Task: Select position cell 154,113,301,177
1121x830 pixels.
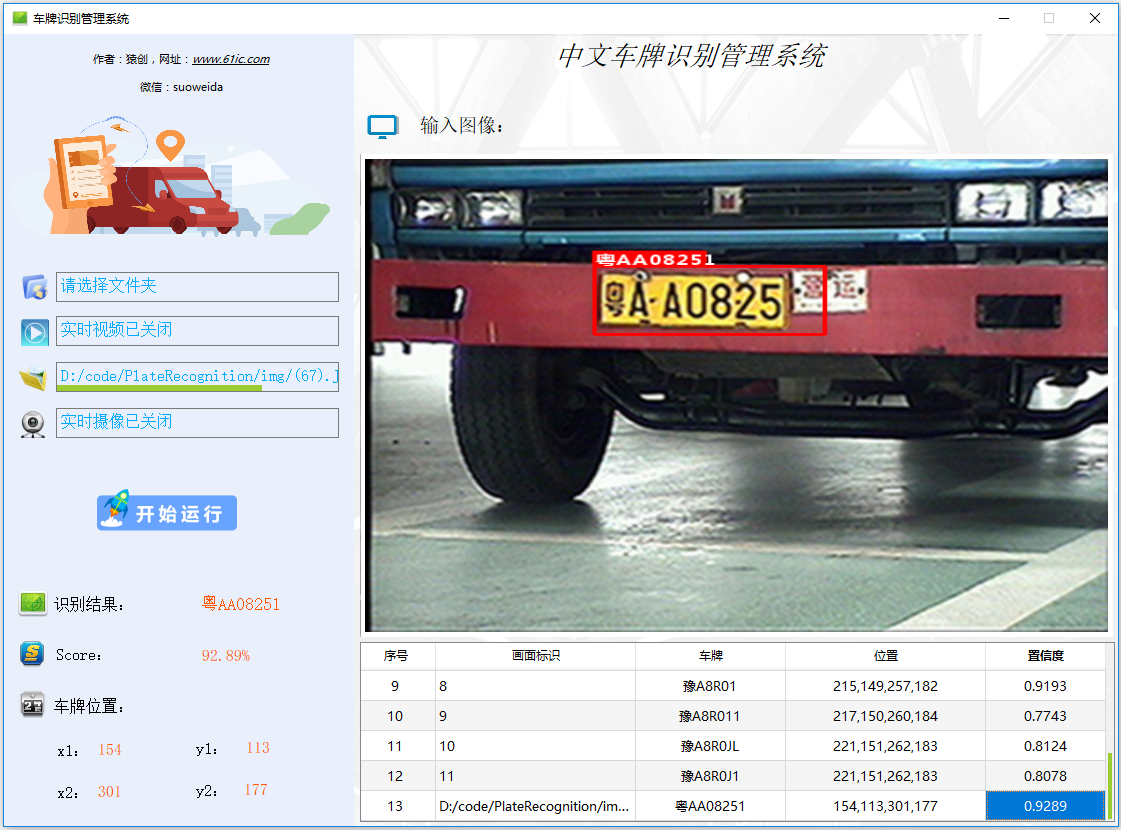Action: pos(886,806)
